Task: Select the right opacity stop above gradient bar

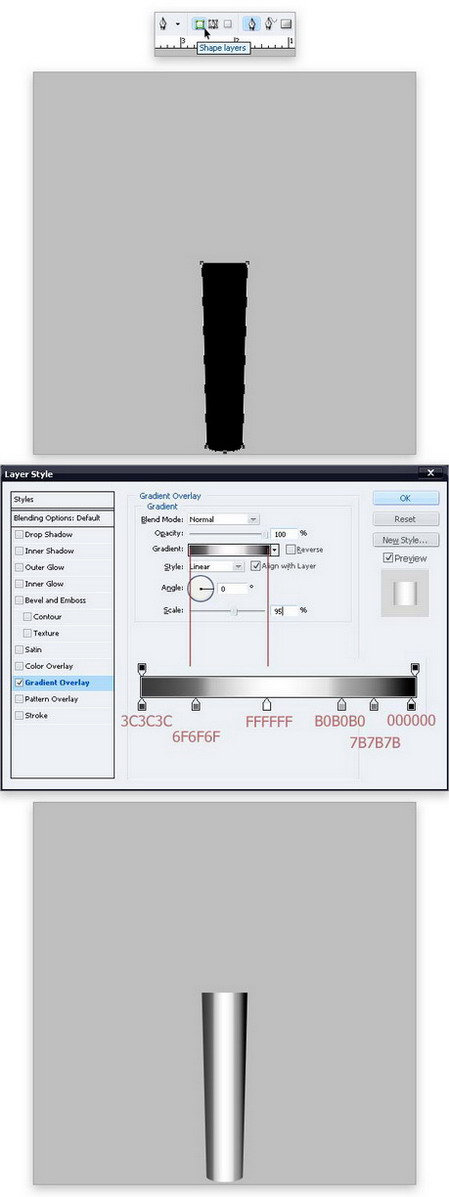Action: (x=415, y=669)
